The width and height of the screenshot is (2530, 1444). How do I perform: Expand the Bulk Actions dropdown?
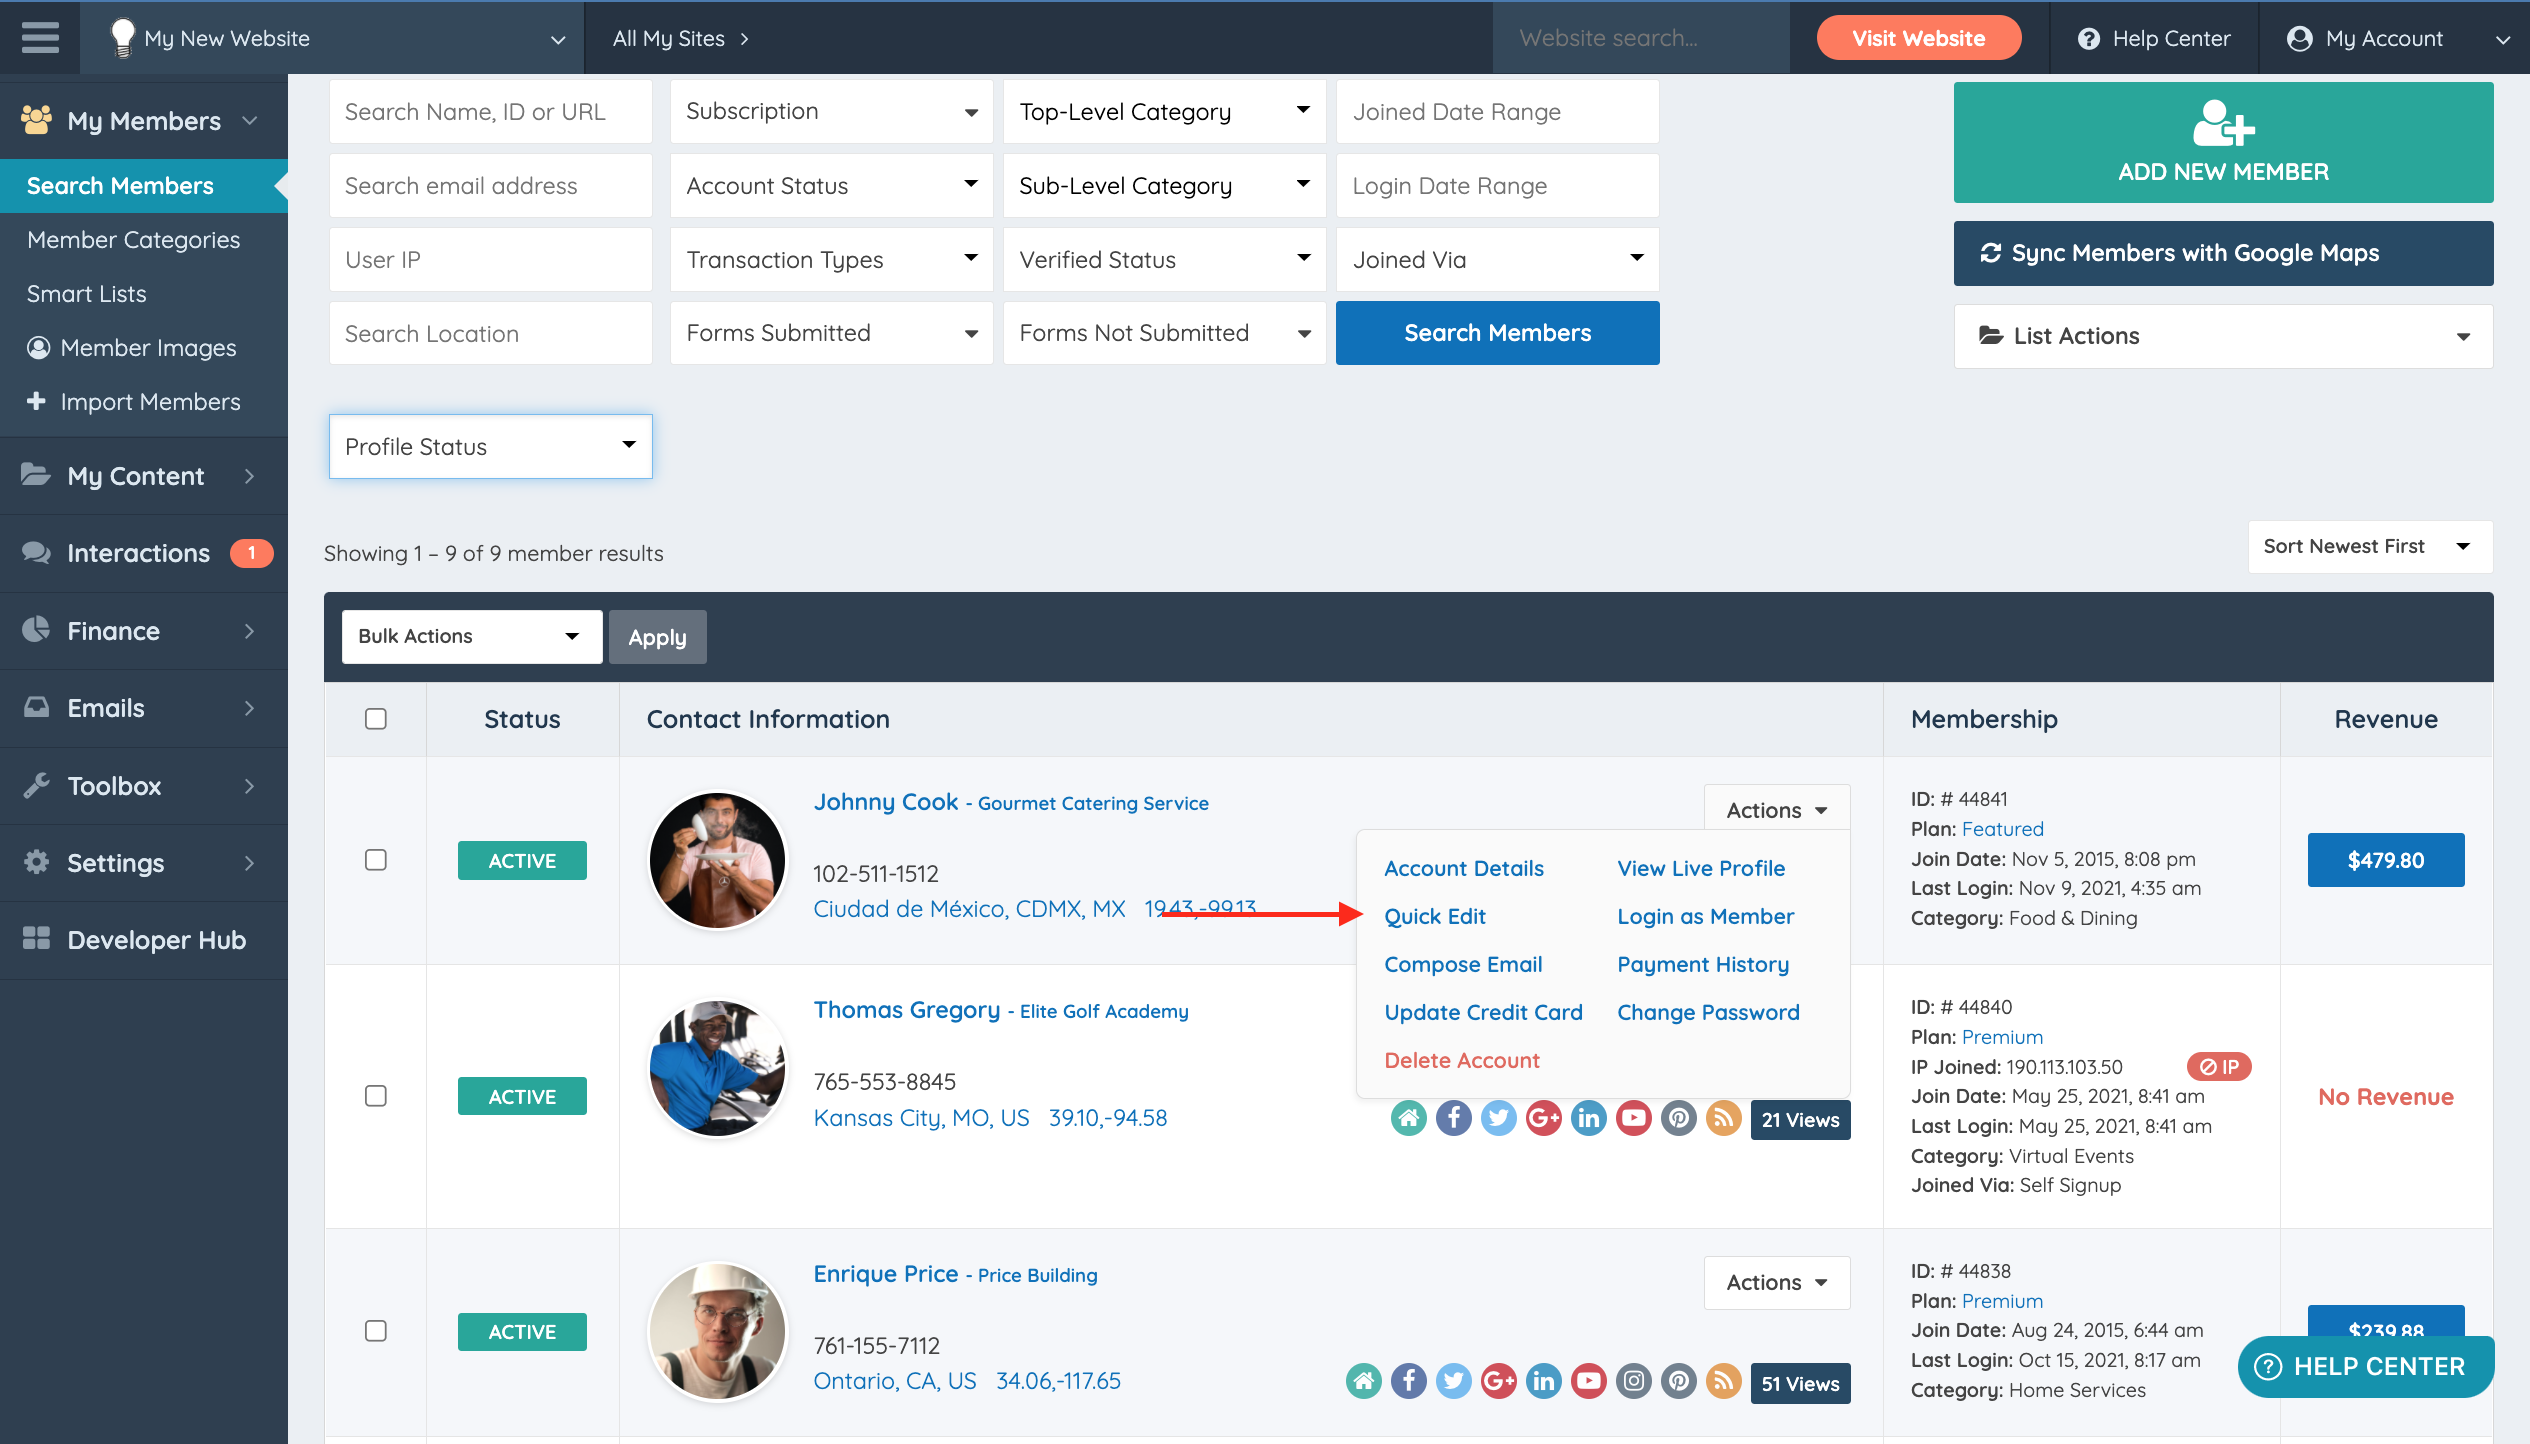[471, 637]
